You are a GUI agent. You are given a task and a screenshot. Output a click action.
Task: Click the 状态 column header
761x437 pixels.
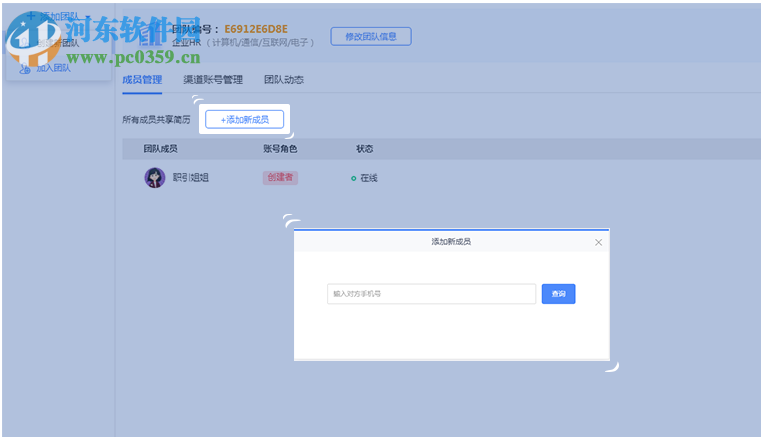tap(364, 149)
